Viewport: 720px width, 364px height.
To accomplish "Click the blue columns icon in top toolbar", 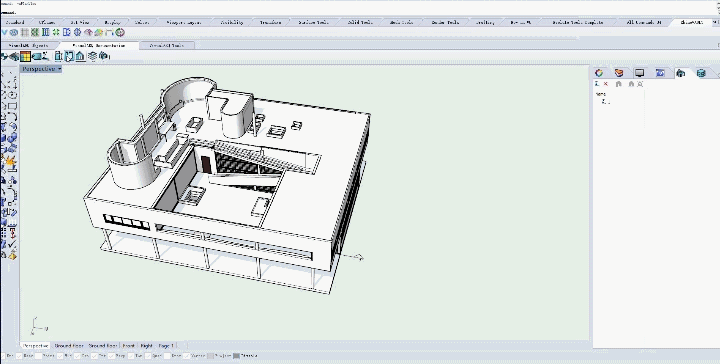I will [45, 33].
